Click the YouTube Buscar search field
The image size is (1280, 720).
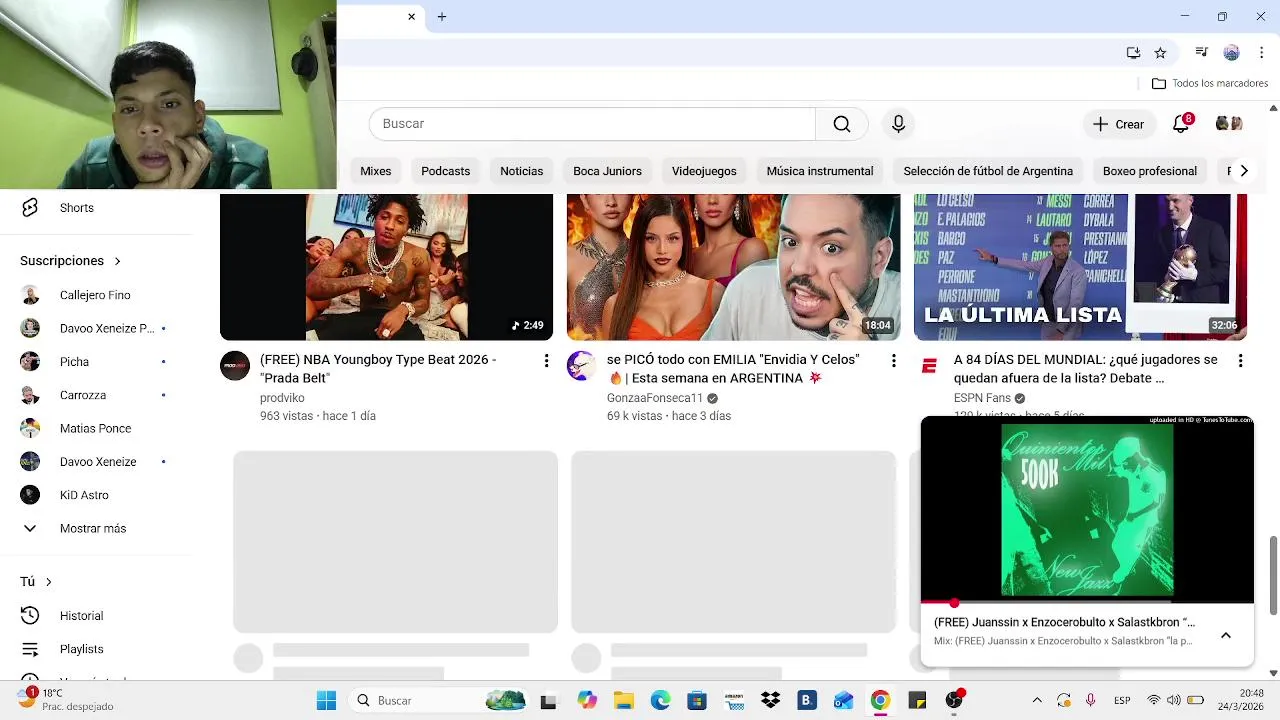tap(592, 124)
